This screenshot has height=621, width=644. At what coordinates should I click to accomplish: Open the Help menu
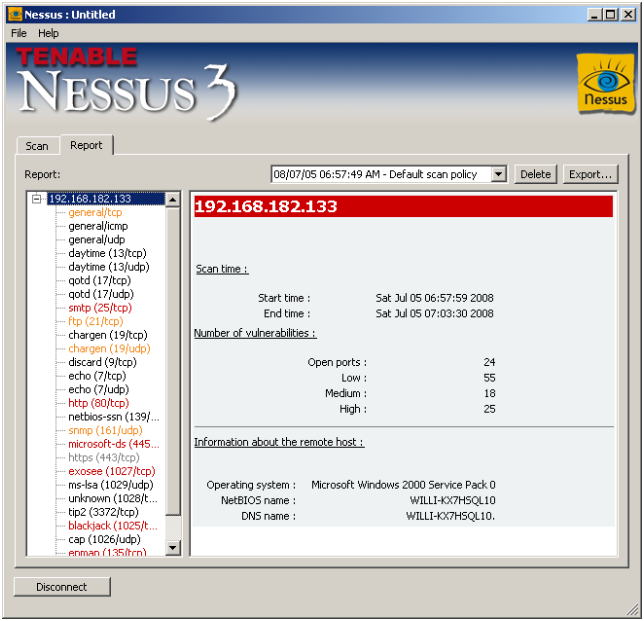tap(49, 33)
